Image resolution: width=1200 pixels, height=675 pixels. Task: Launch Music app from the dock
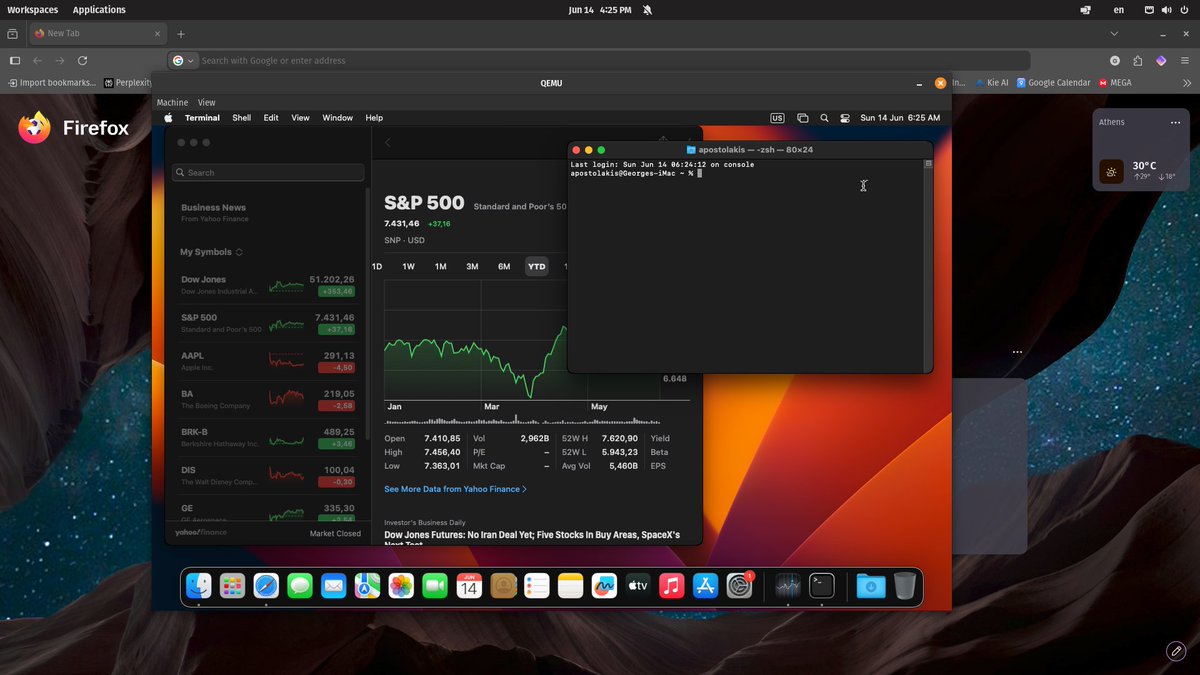(672, 586)
